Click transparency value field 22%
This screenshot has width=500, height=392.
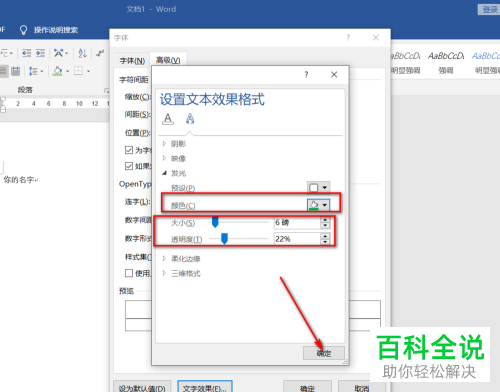pos(297,239)
